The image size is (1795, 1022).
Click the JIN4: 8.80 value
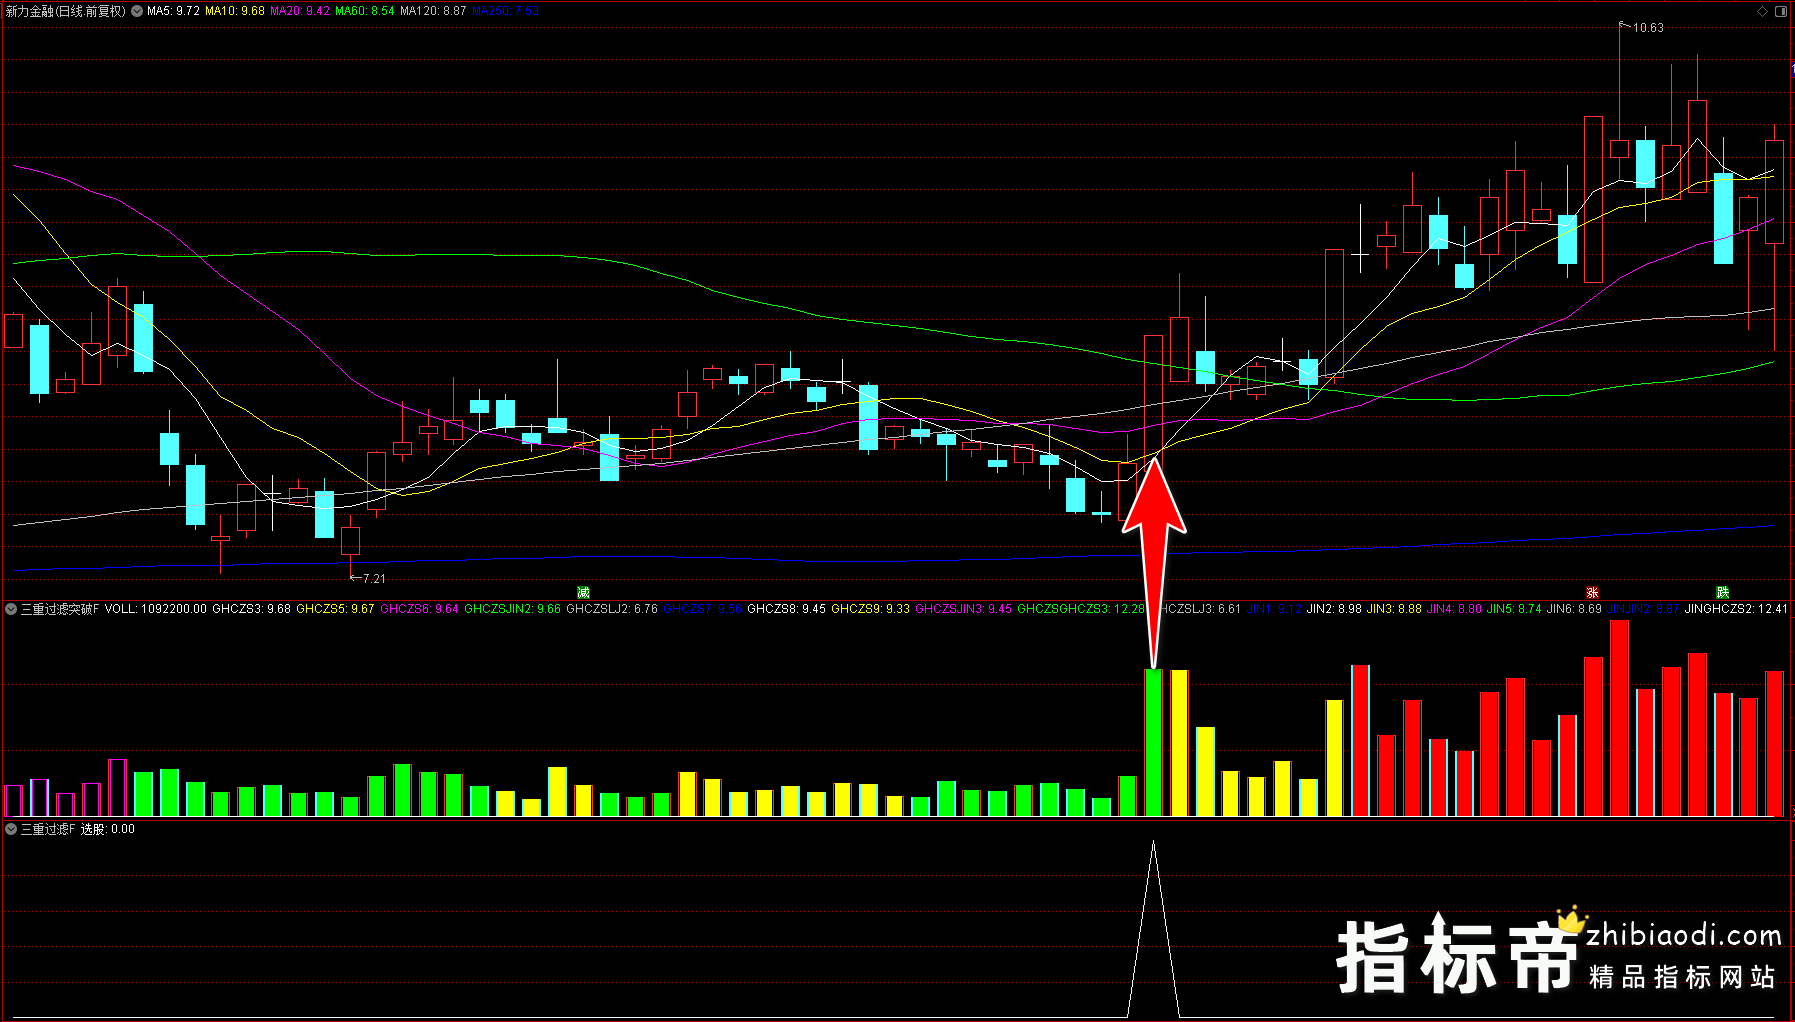1454,608
